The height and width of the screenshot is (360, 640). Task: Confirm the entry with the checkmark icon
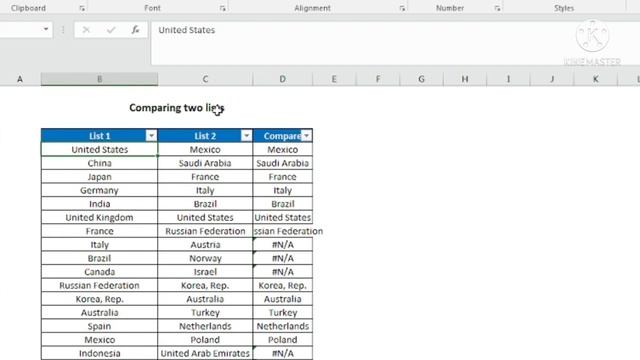[x=111, y=30]
